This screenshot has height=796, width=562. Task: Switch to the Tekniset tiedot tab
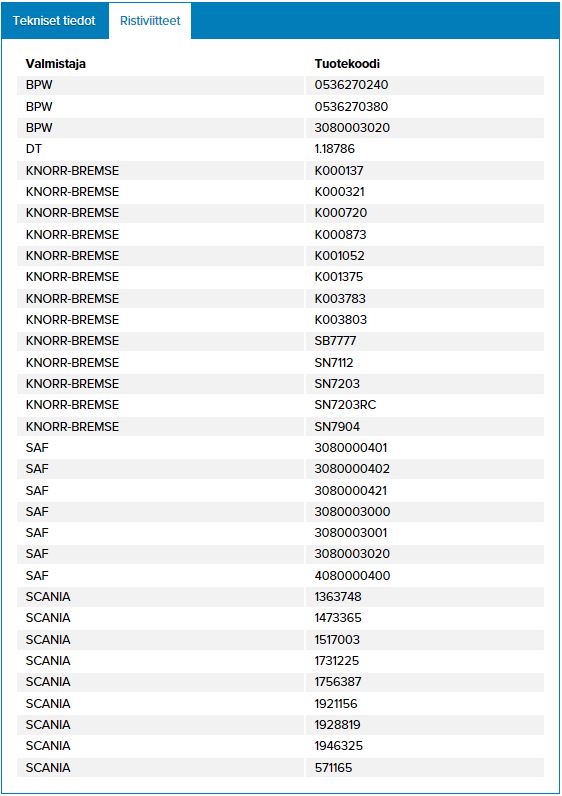click(x=54, y=21)
